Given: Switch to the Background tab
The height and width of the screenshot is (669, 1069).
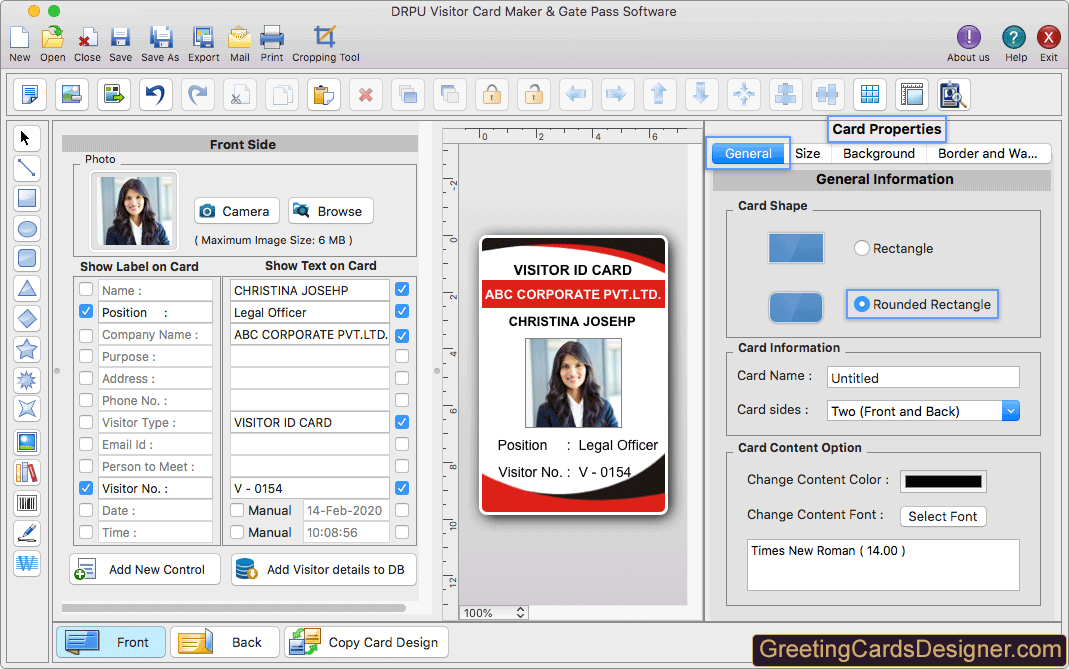Looking at the screenshot, I should click(879, 153).
